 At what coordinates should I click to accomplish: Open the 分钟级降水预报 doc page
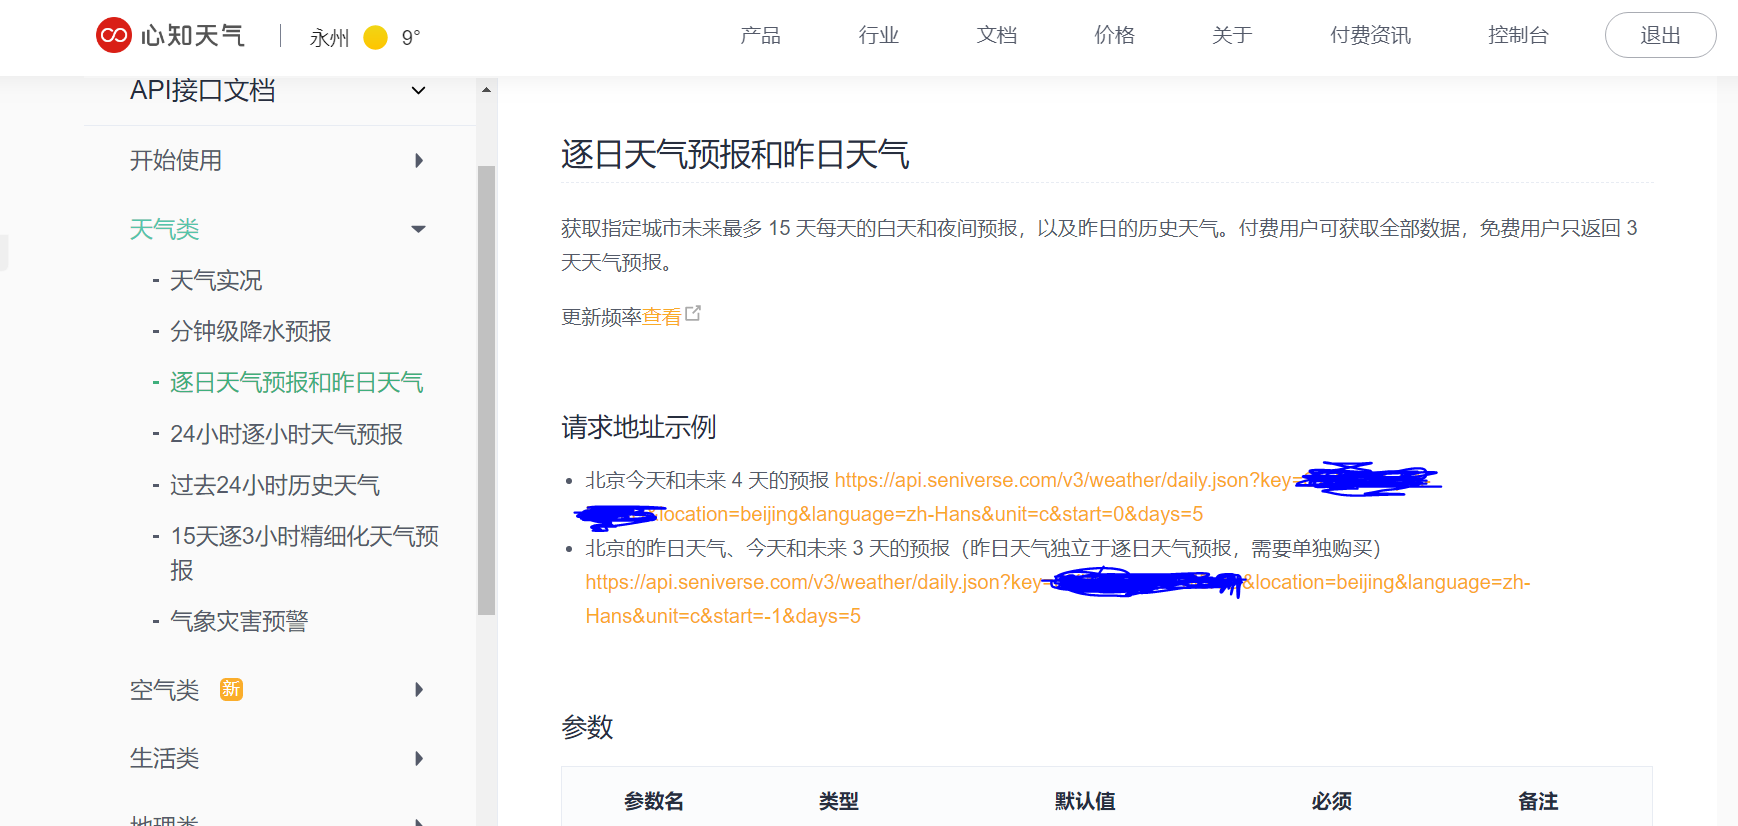click(250, 331)
